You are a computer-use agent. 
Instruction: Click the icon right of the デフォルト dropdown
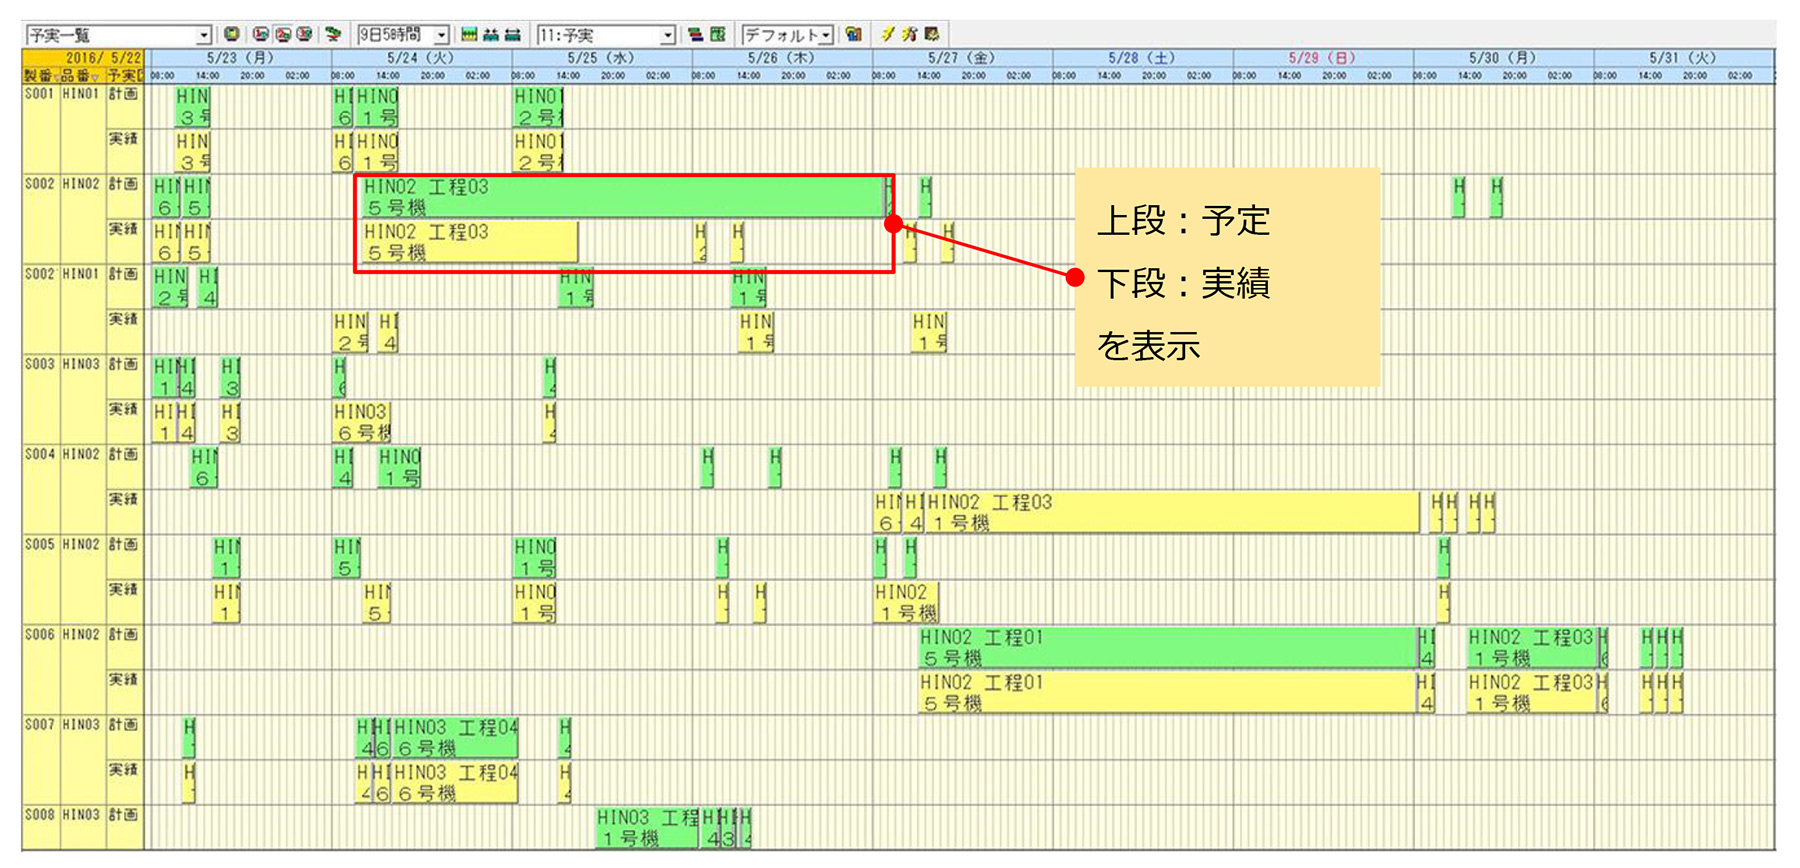click(853, 34)
